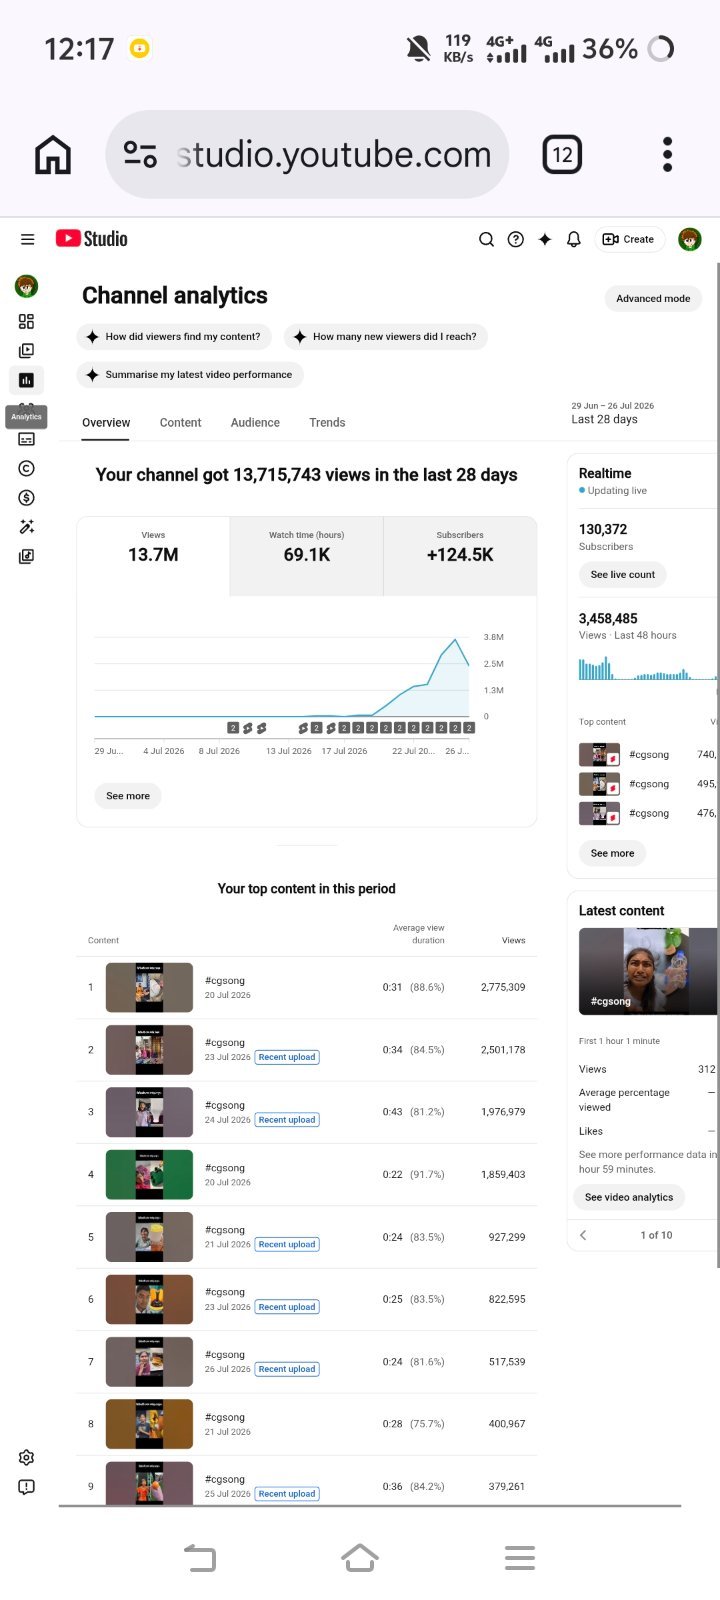Click the Create button
The image size is (720, 1600).
[629, 239]
